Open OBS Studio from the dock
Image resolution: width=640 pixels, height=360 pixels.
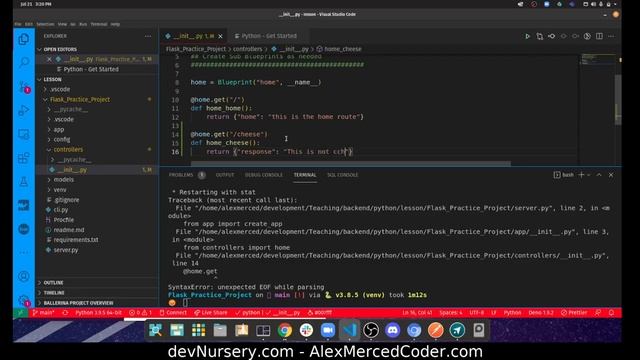click(371, 330)
